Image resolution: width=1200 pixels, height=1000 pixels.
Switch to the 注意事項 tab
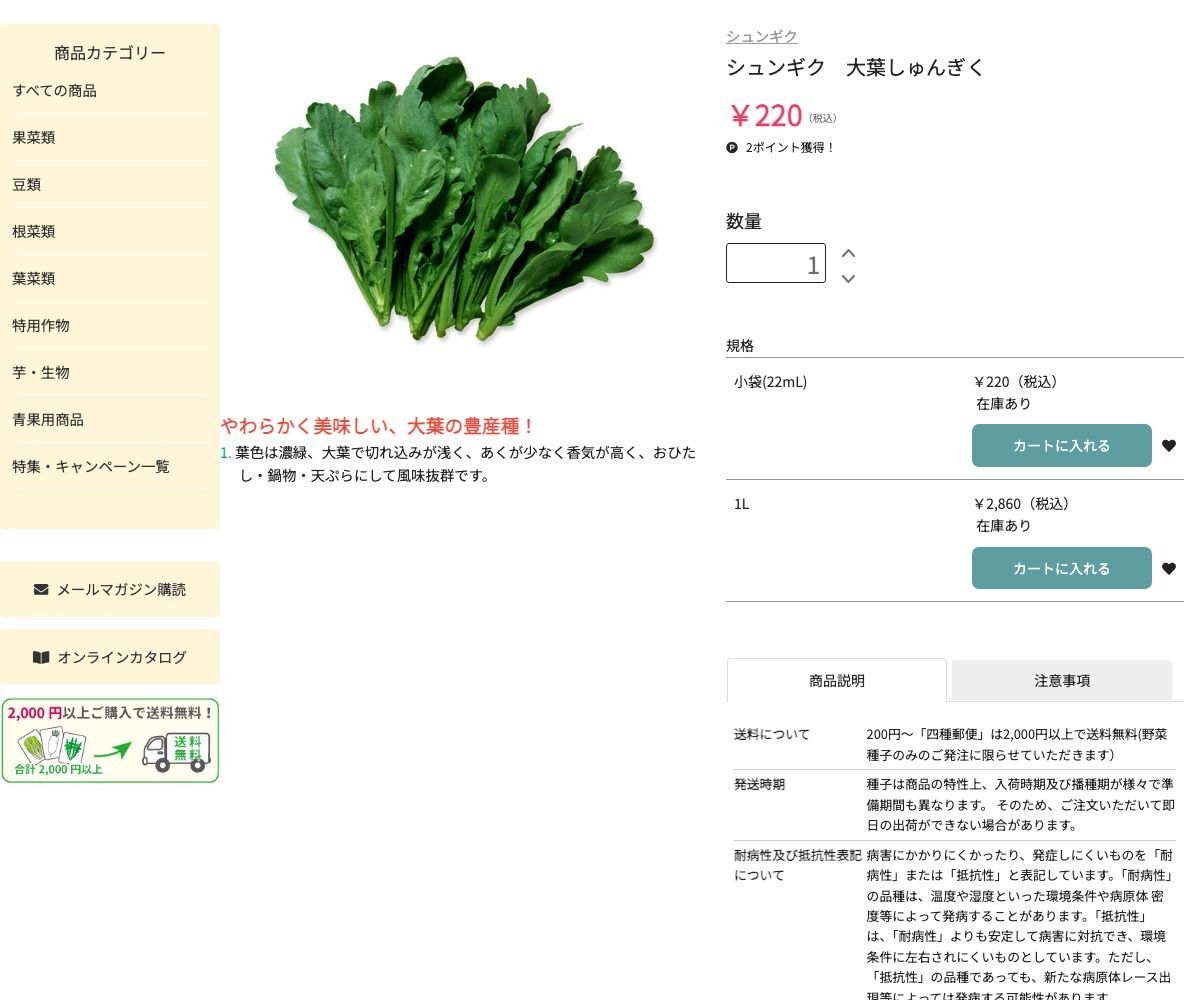coord(1062,680)
